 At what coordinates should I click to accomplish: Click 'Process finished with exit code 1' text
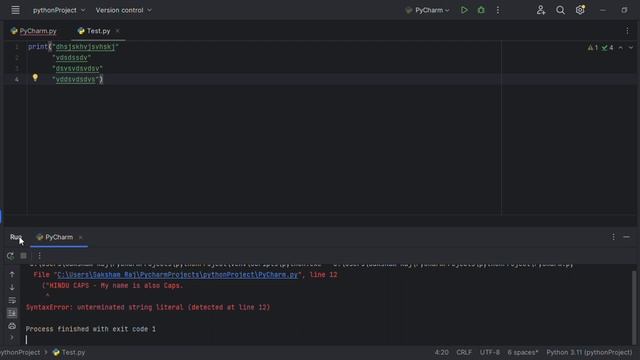(x=91, y=329)
